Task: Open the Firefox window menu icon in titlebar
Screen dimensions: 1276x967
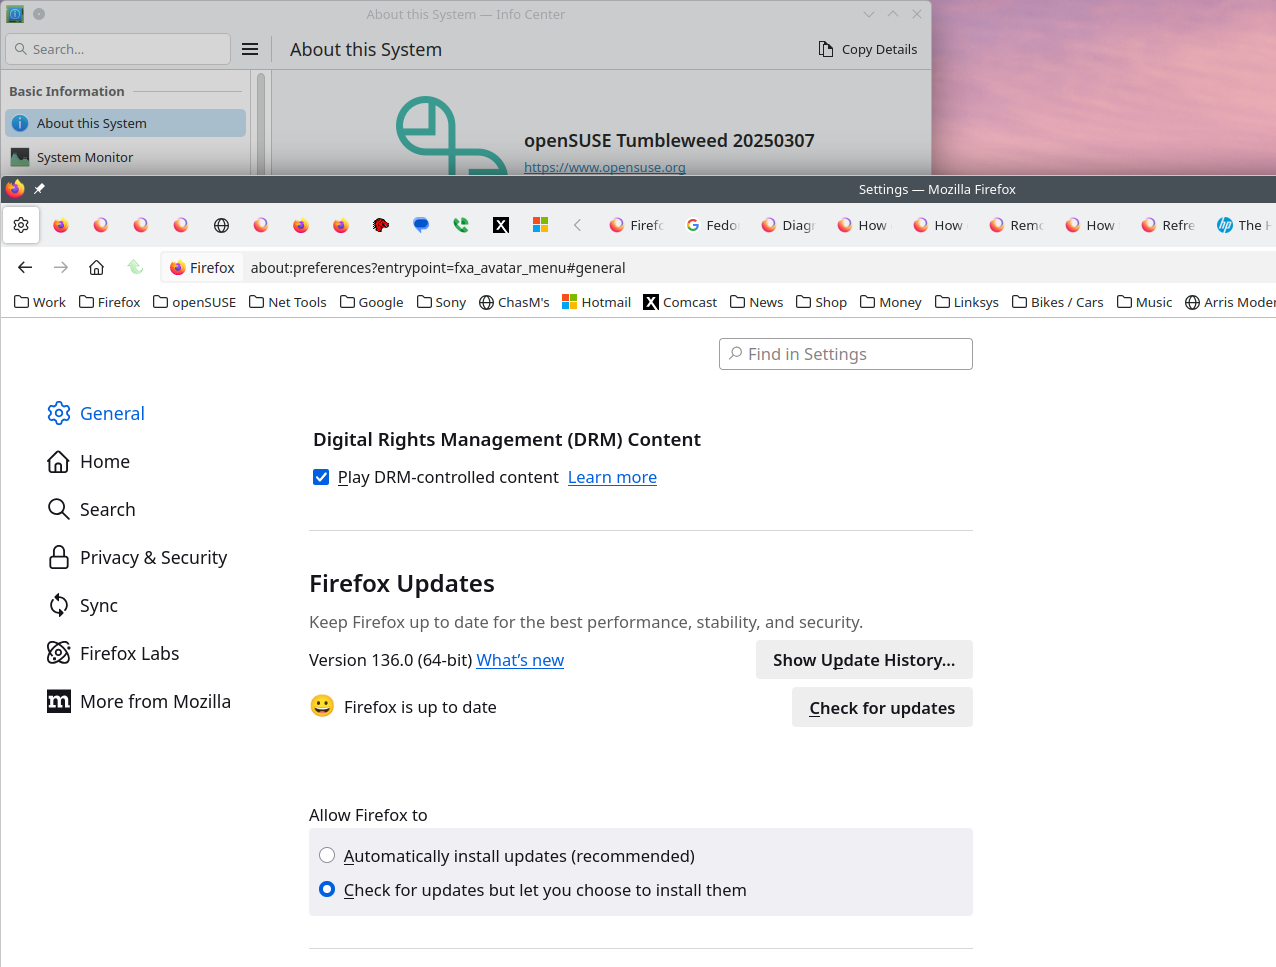Action: pos(15,189)
